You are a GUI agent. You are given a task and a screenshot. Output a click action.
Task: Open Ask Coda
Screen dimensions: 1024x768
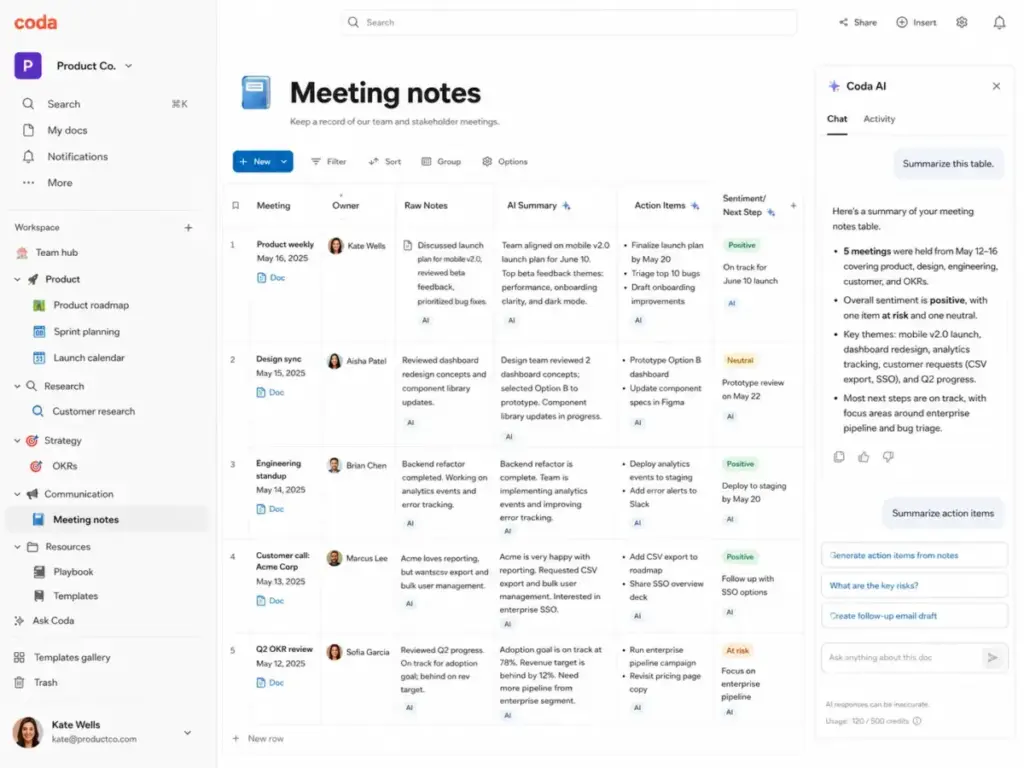[52, 621]
